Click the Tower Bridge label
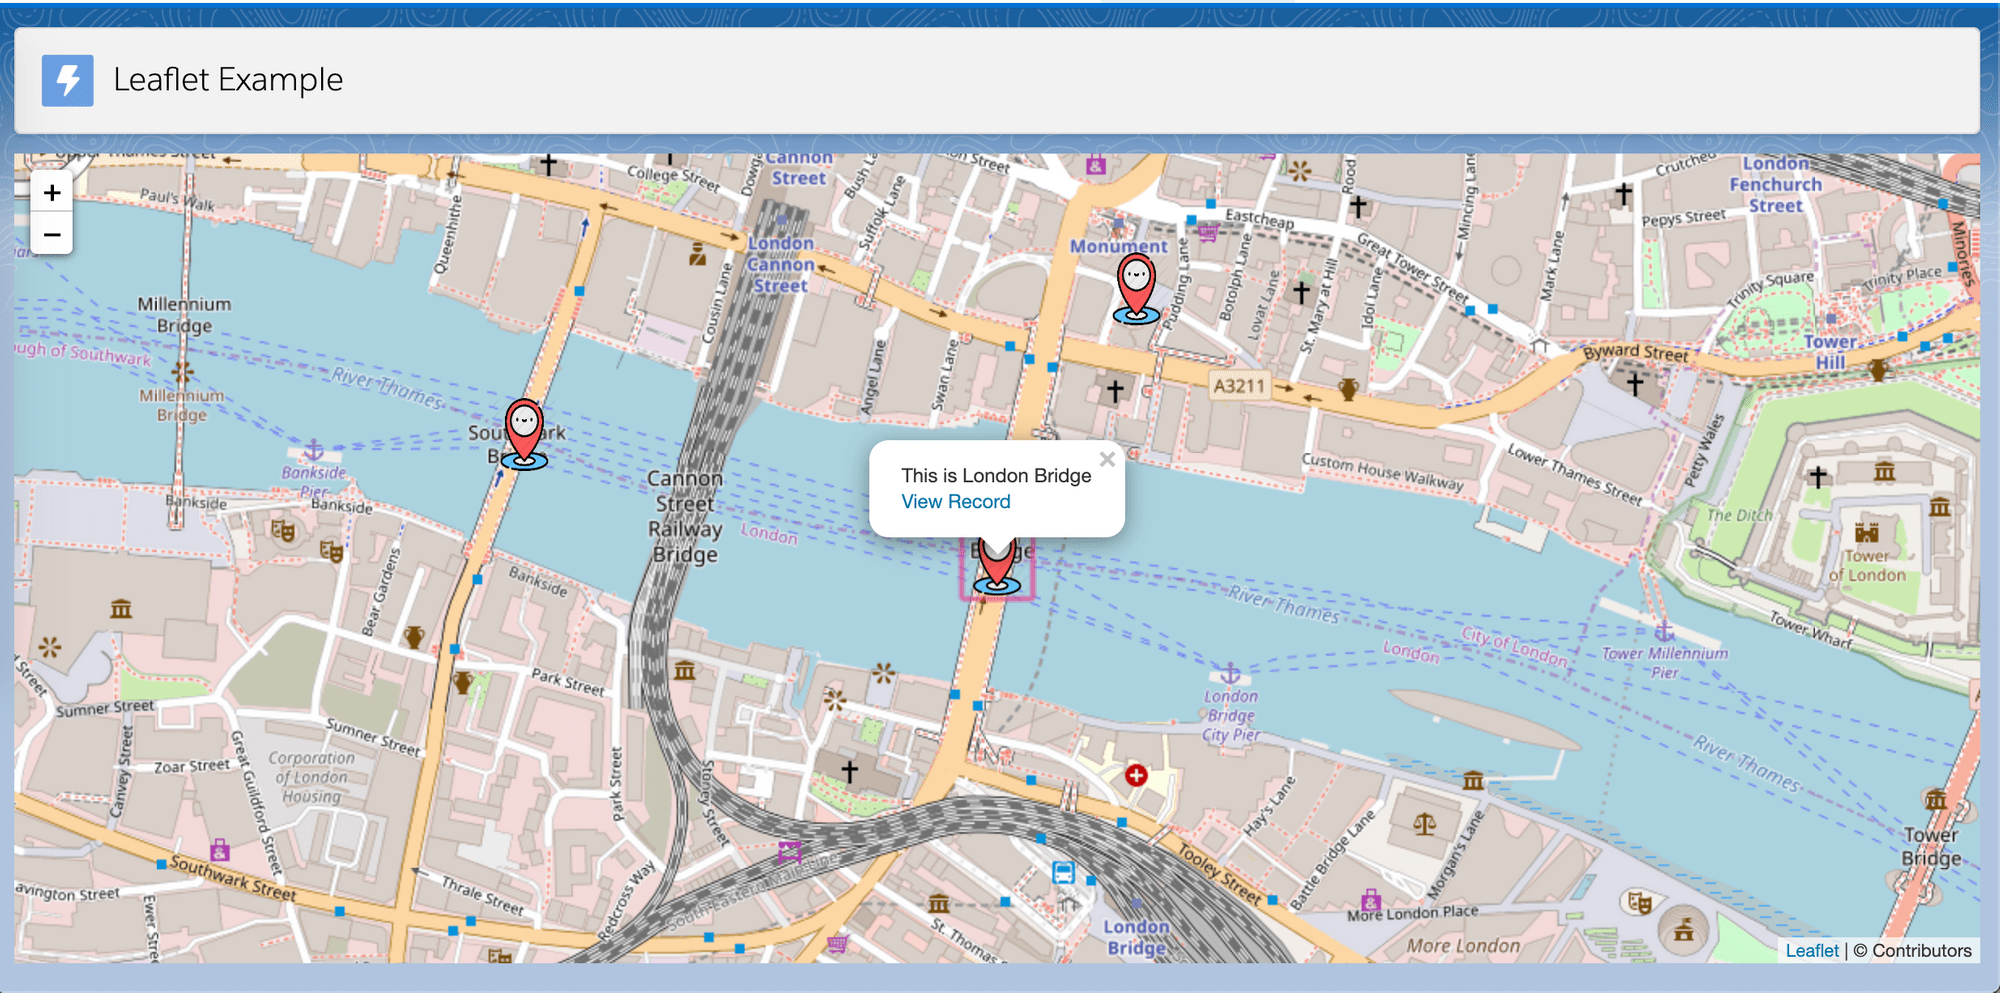This screenshot has height=993, width=2000. point(1930,846)
